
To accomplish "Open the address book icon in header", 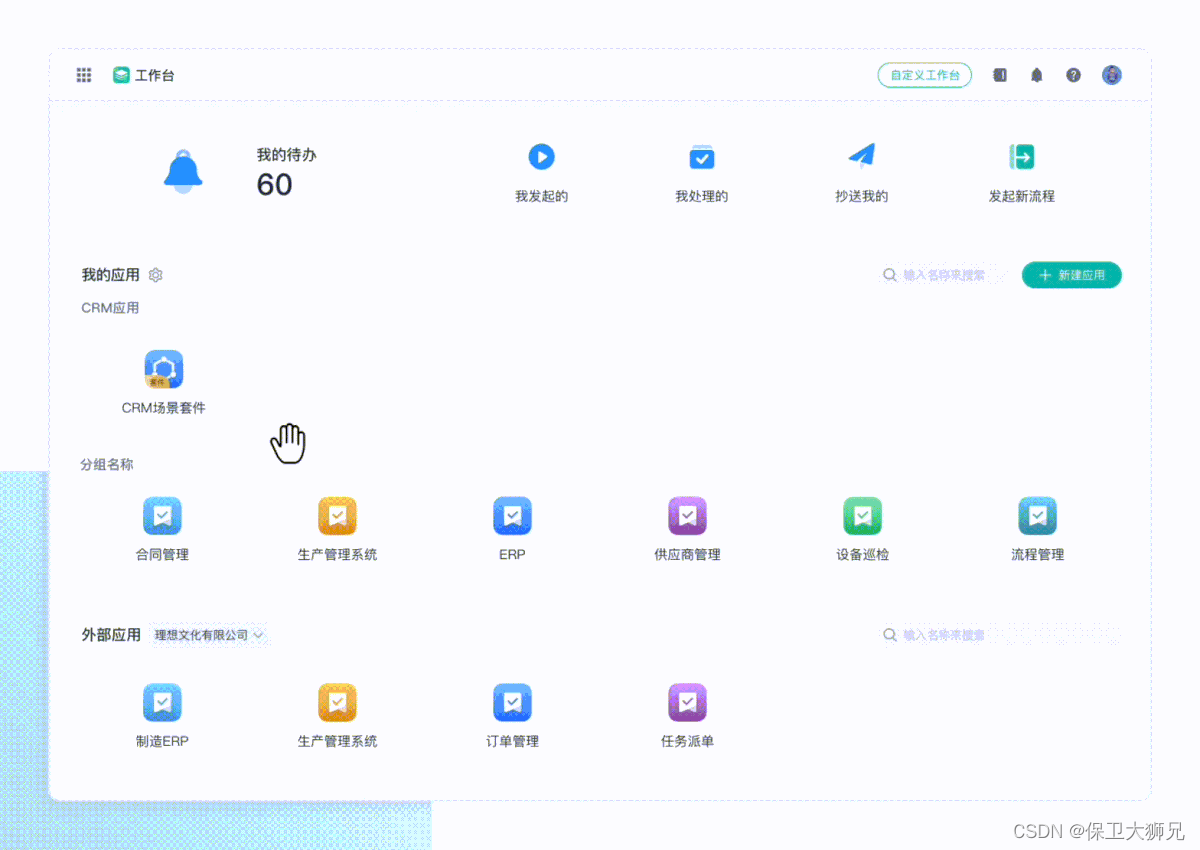I will [x=1000, y=75].
